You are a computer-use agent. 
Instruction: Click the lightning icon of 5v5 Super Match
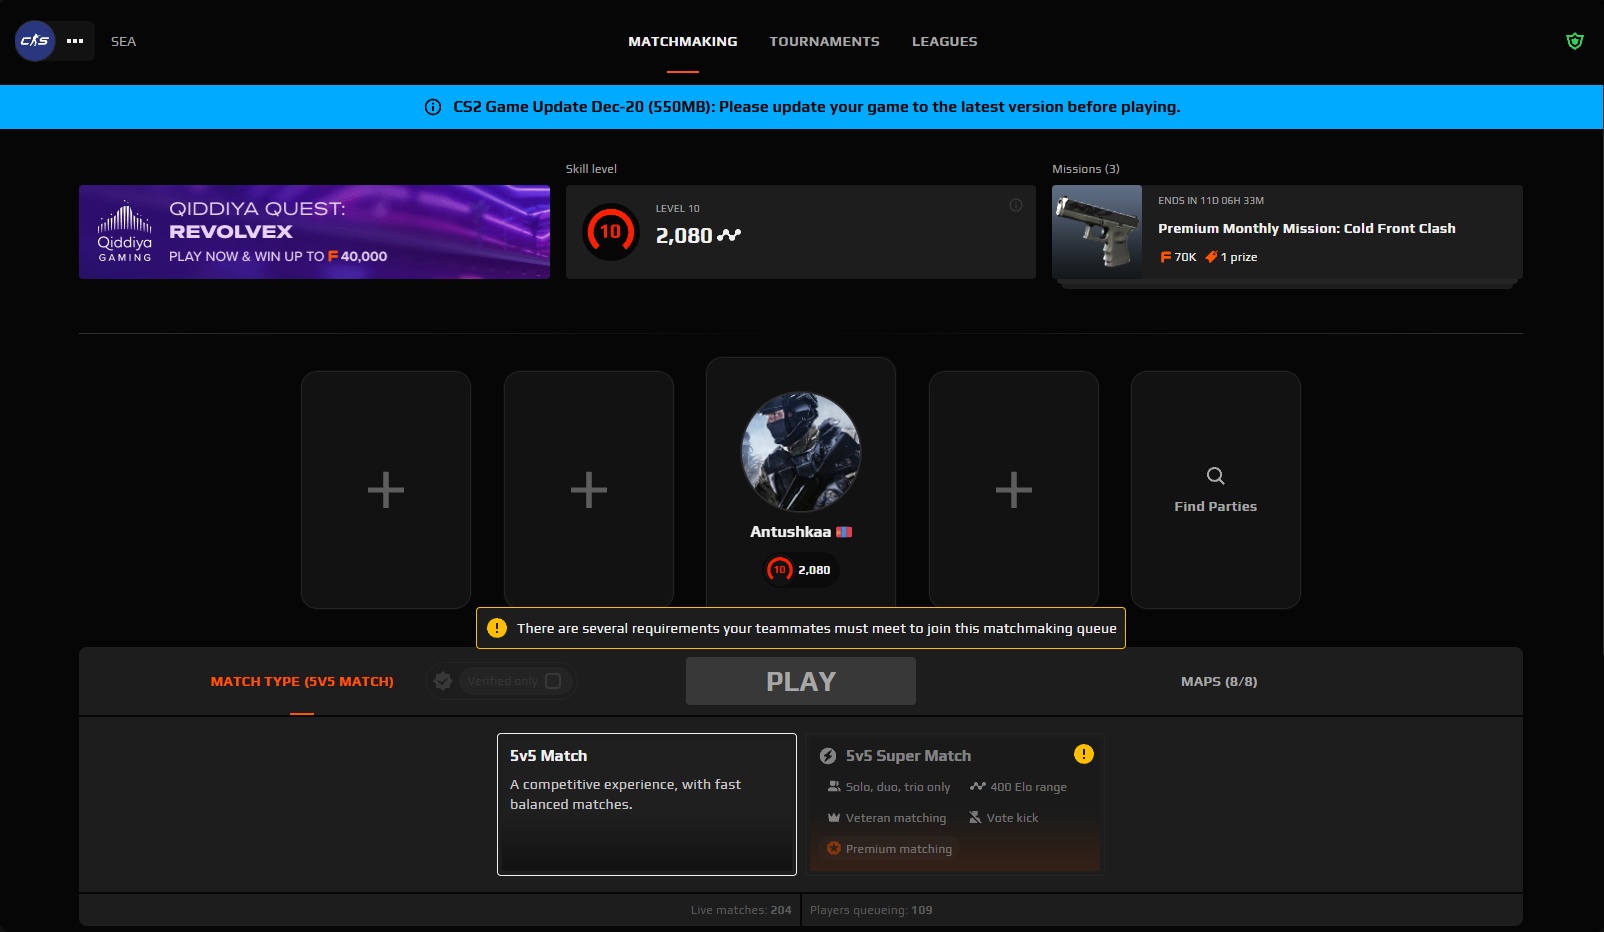[x=828, y=756]
